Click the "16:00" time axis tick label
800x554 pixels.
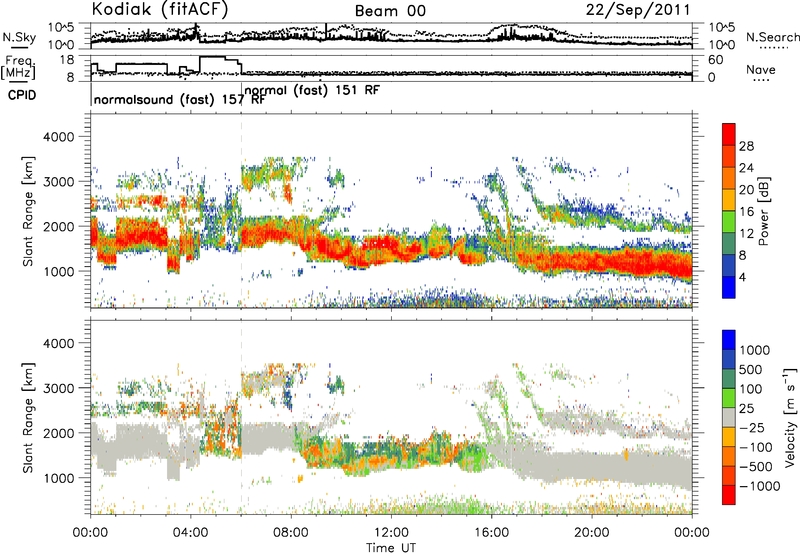[x=491, y=533]
